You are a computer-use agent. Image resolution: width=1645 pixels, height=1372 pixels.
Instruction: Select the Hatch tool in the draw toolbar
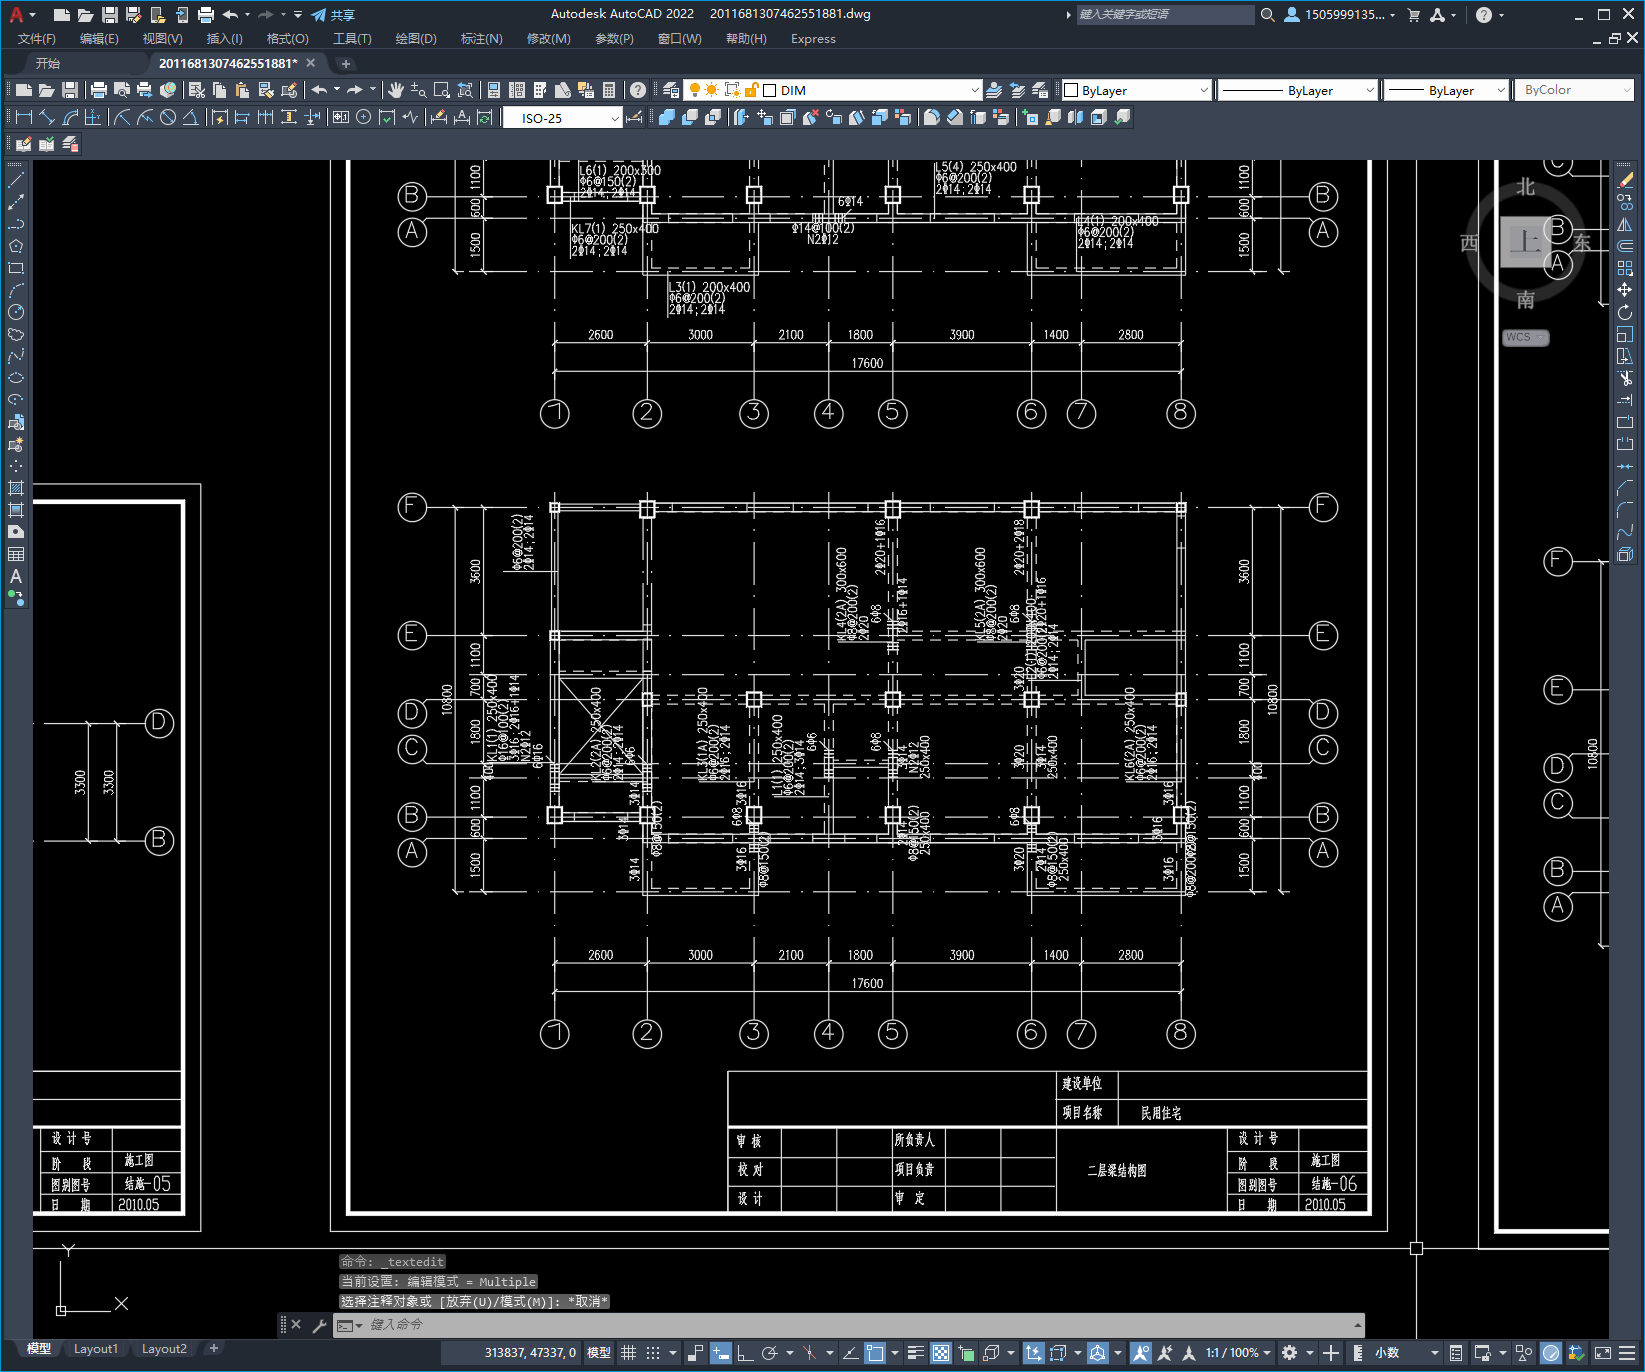click(x=16, y=488)
